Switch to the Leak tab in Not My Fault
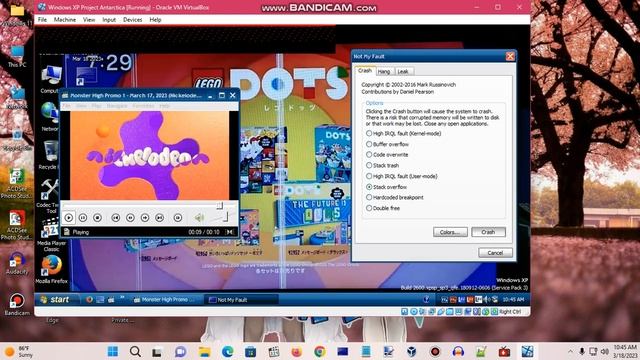This screenshot has height=360, width=640. coord(403,71)
